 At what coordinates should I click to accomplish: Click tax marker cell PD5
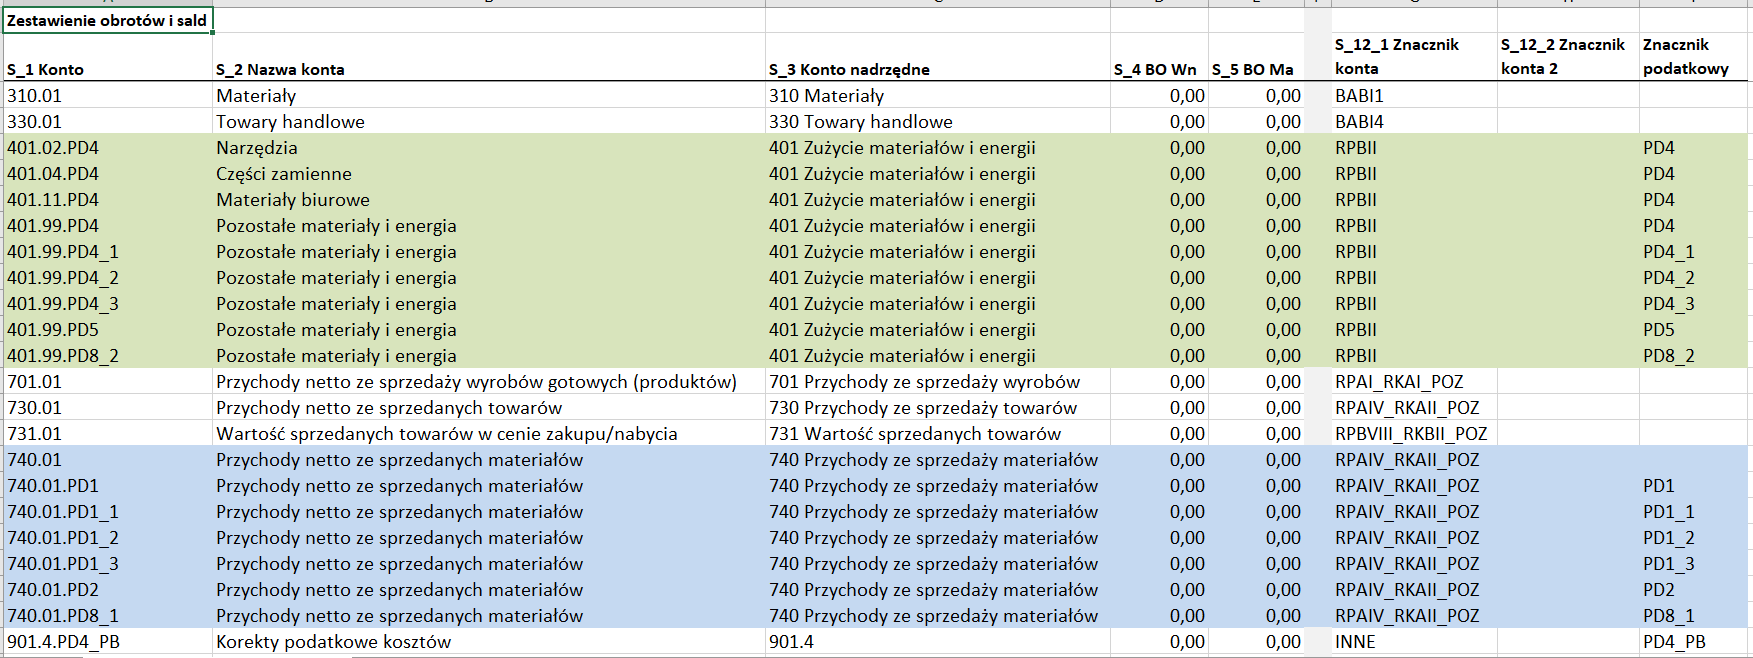[1694, 329]
